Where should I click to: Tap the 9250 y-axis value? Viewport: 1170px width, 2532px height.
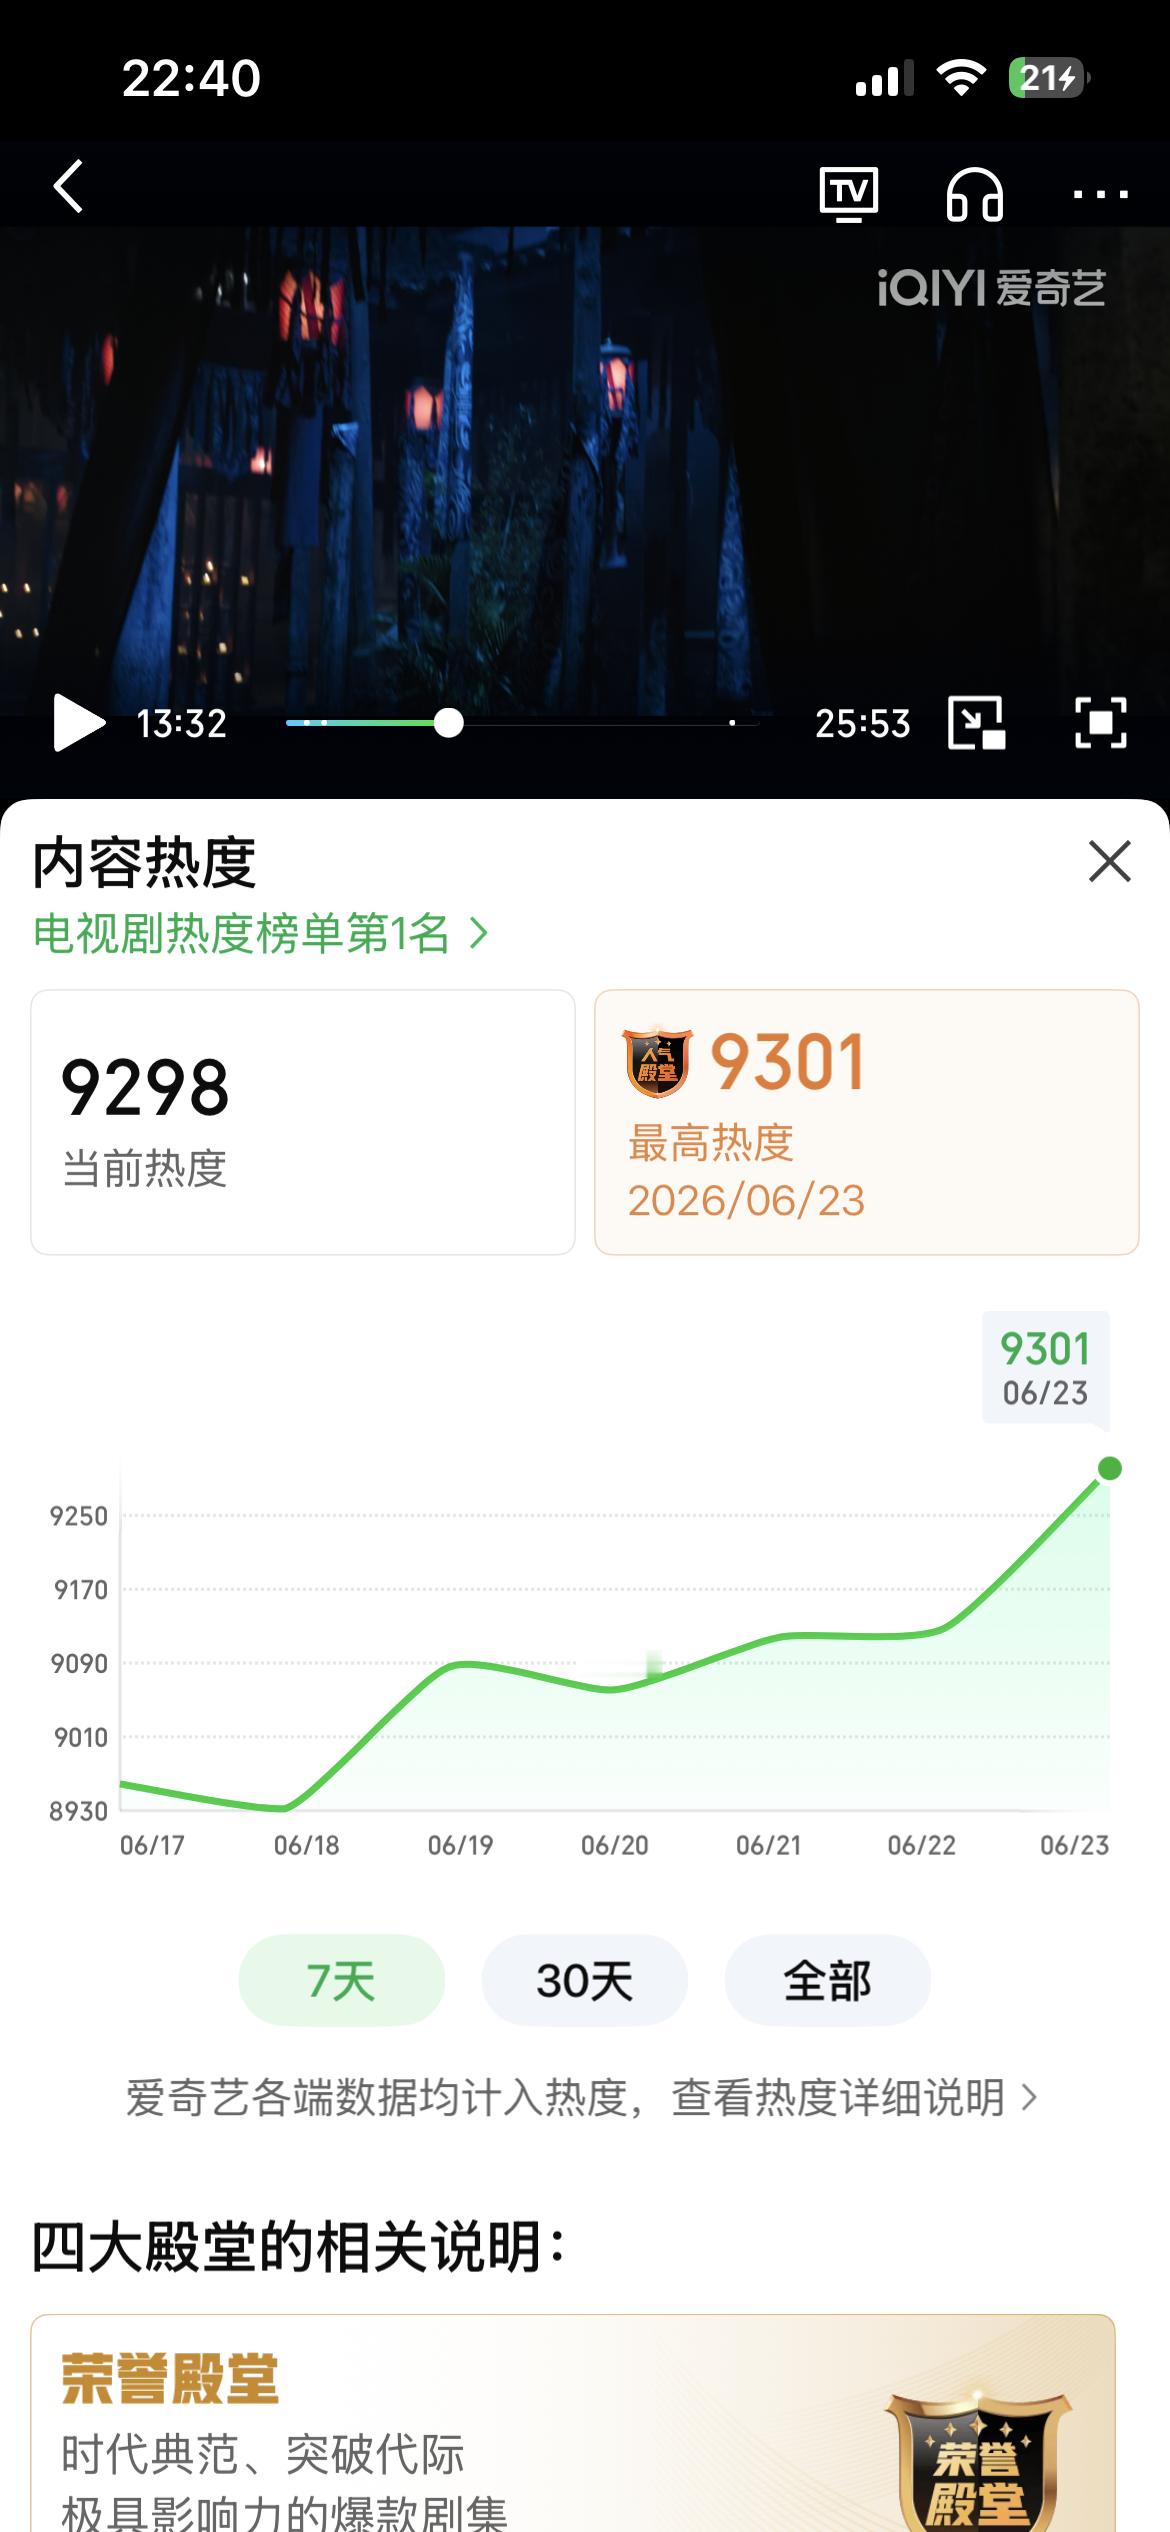pyautogui.click(x=78, y=1517)
